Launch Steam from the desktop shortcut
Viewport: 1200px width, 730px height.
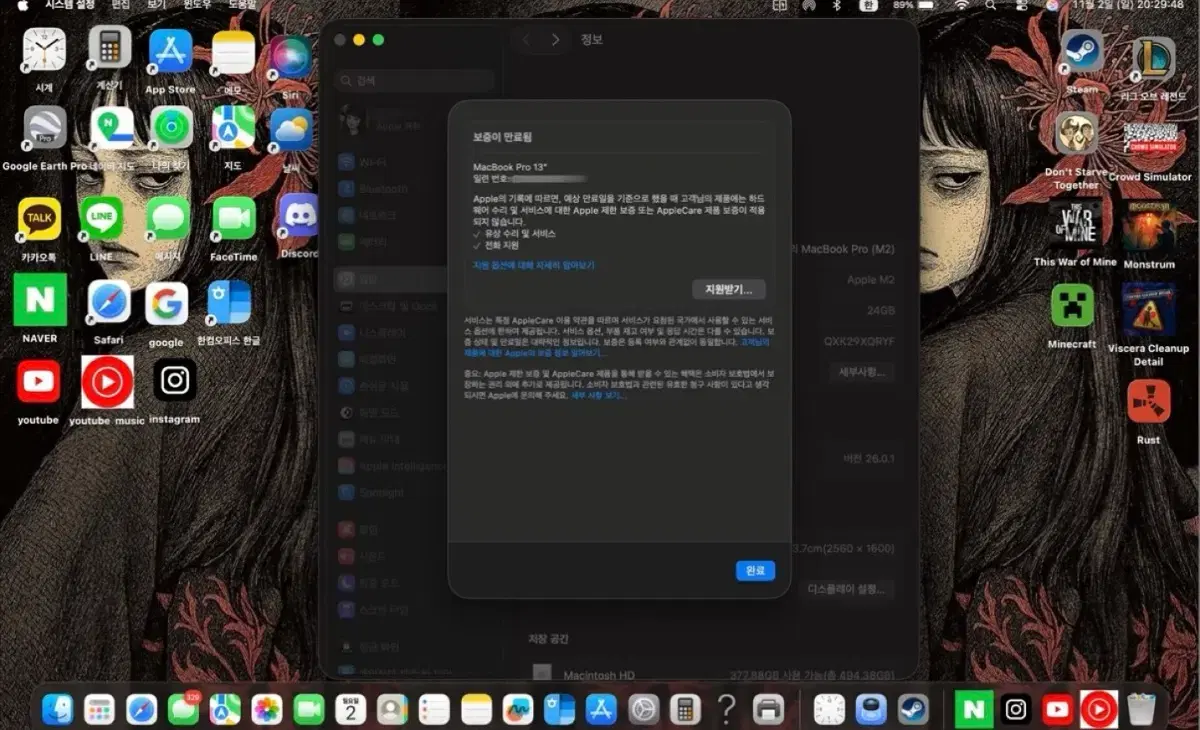point(1081,52)
